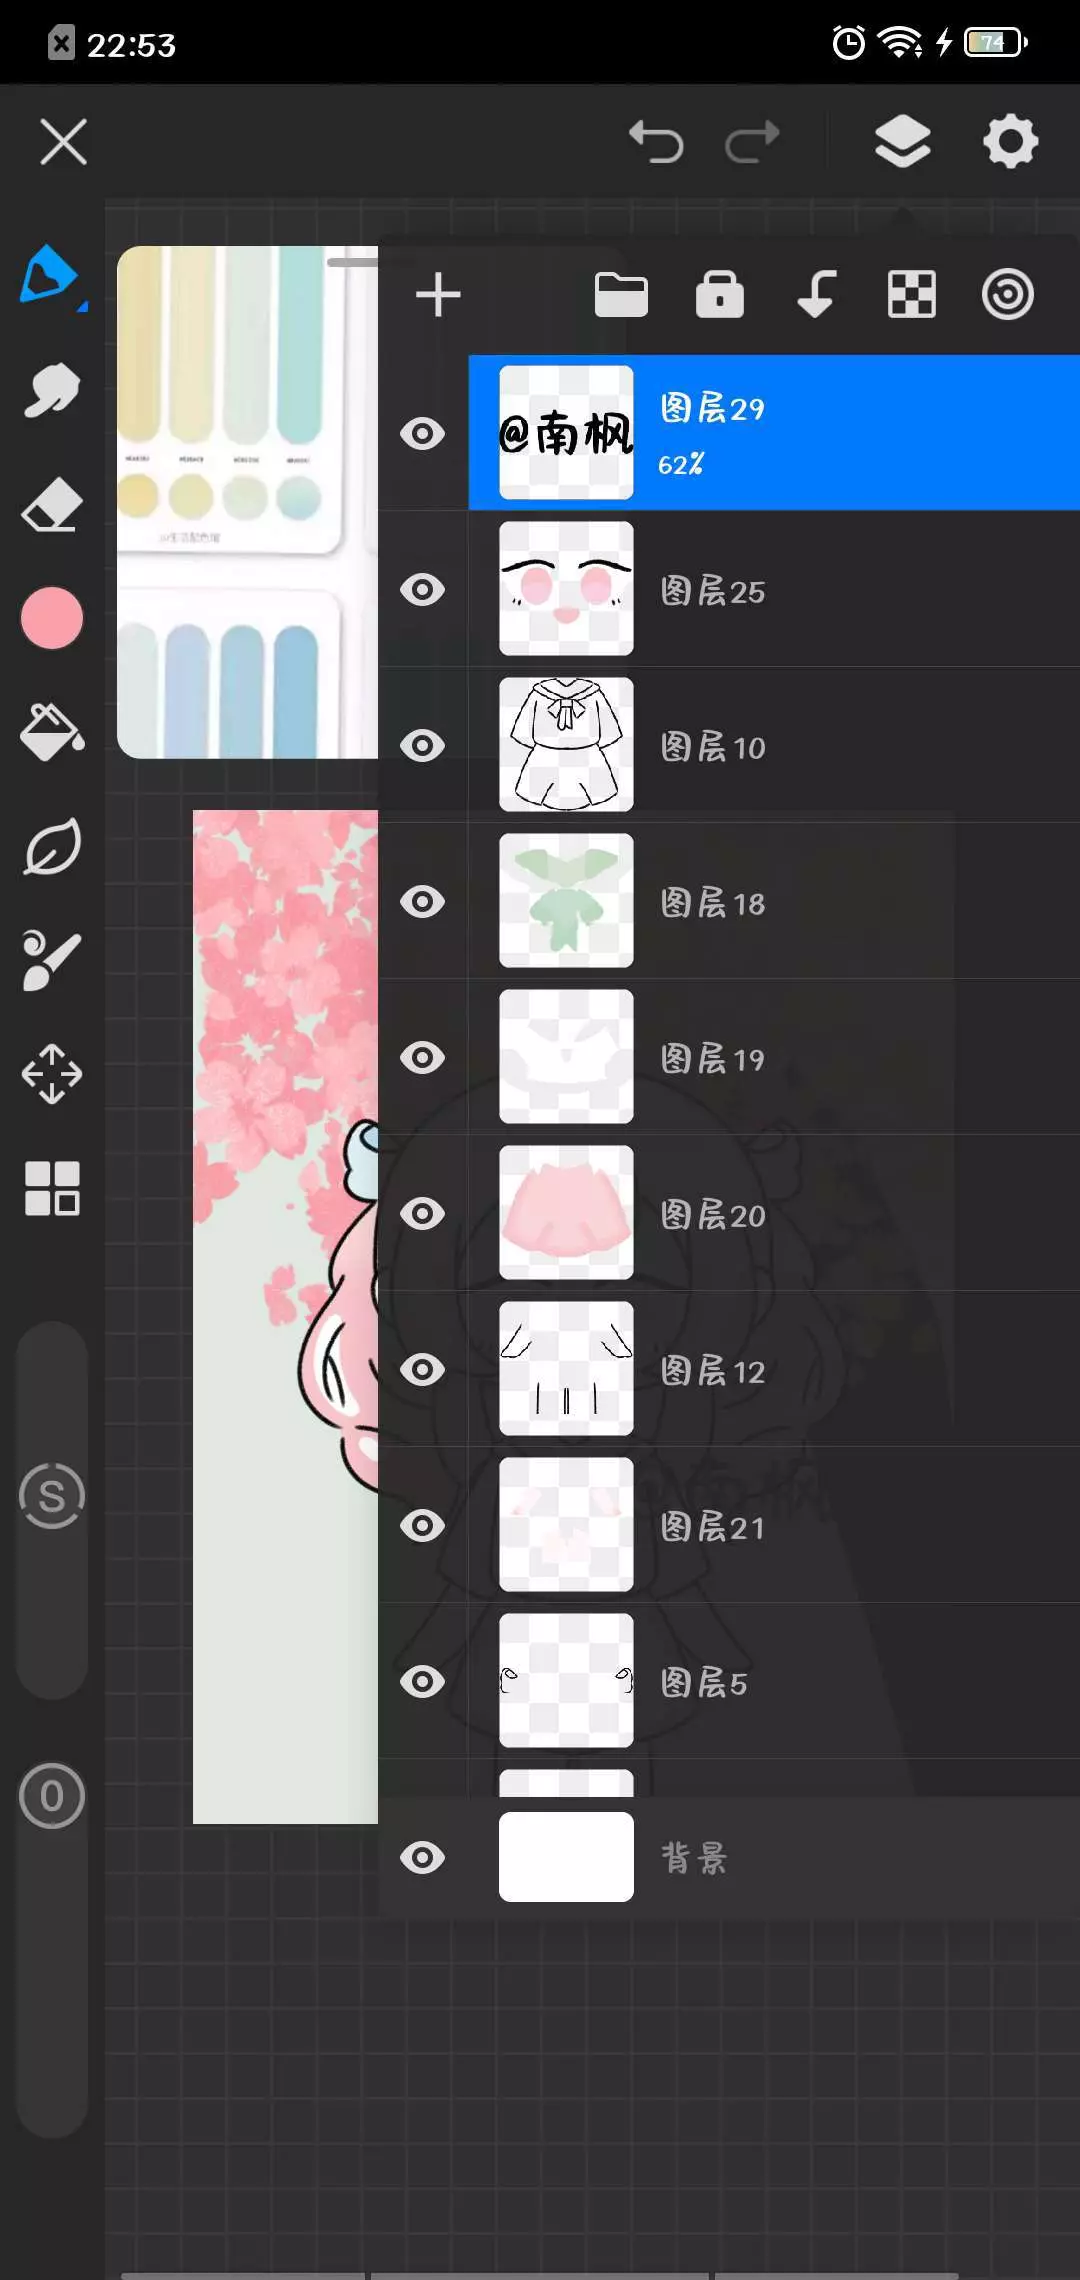Lock the selected layer
The width and height of the screenshot is (1080, 2280).
pyautogui.click(x=720, y=294)
